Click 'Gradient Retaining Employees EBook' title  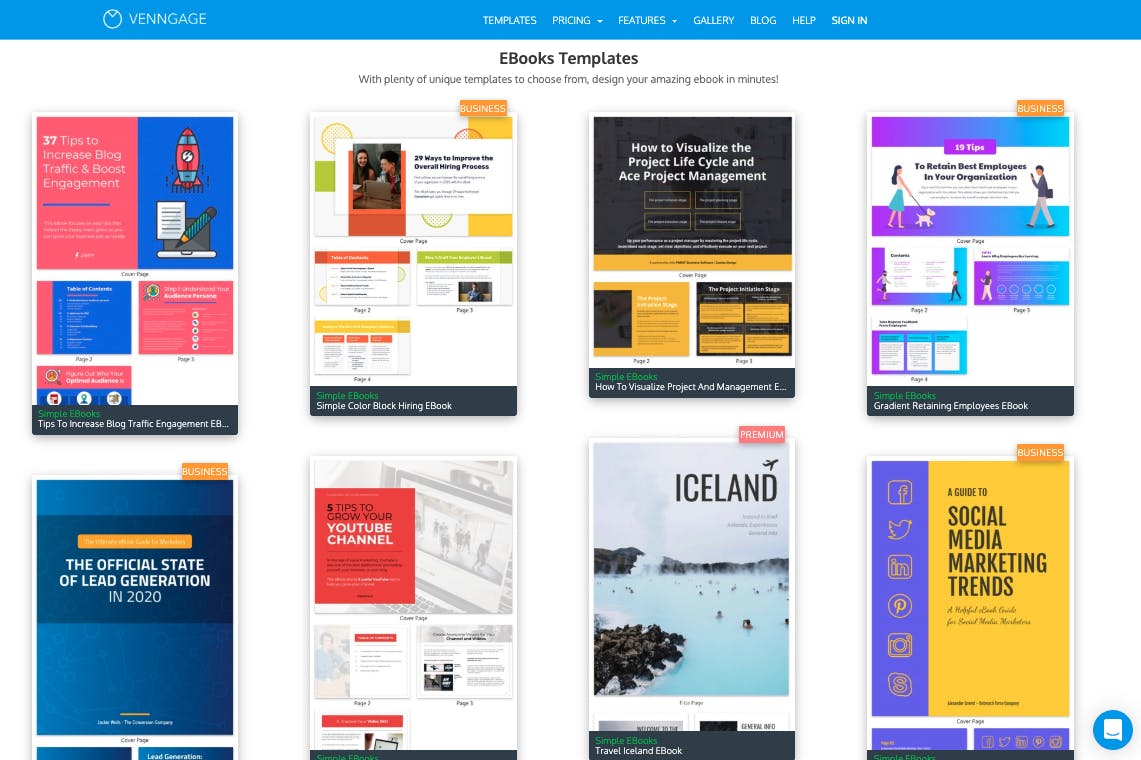coord(950,406)
